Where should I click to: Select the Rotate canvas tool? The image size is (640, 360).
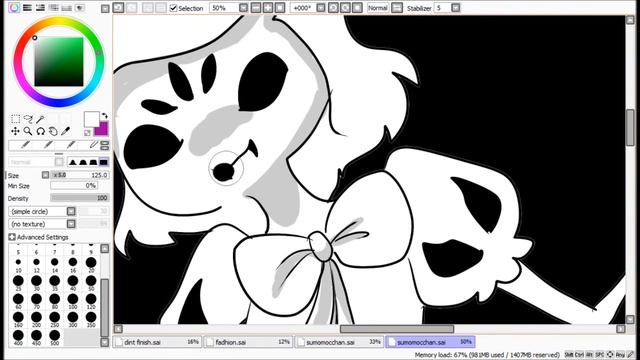pos(40,131)
